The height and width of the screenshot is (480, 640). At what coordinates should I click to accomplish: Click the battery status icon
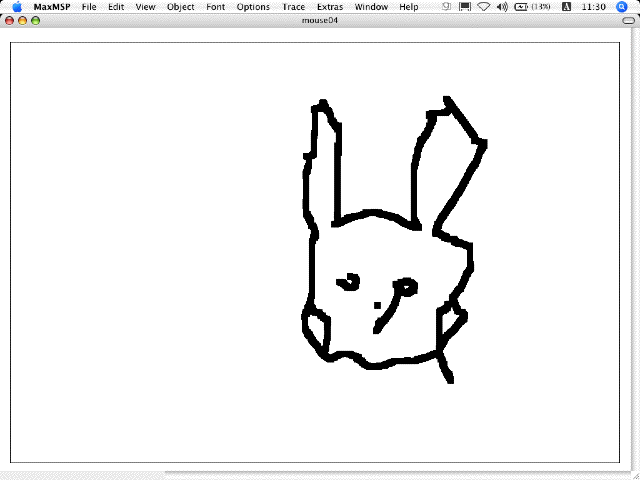point(522,7)
